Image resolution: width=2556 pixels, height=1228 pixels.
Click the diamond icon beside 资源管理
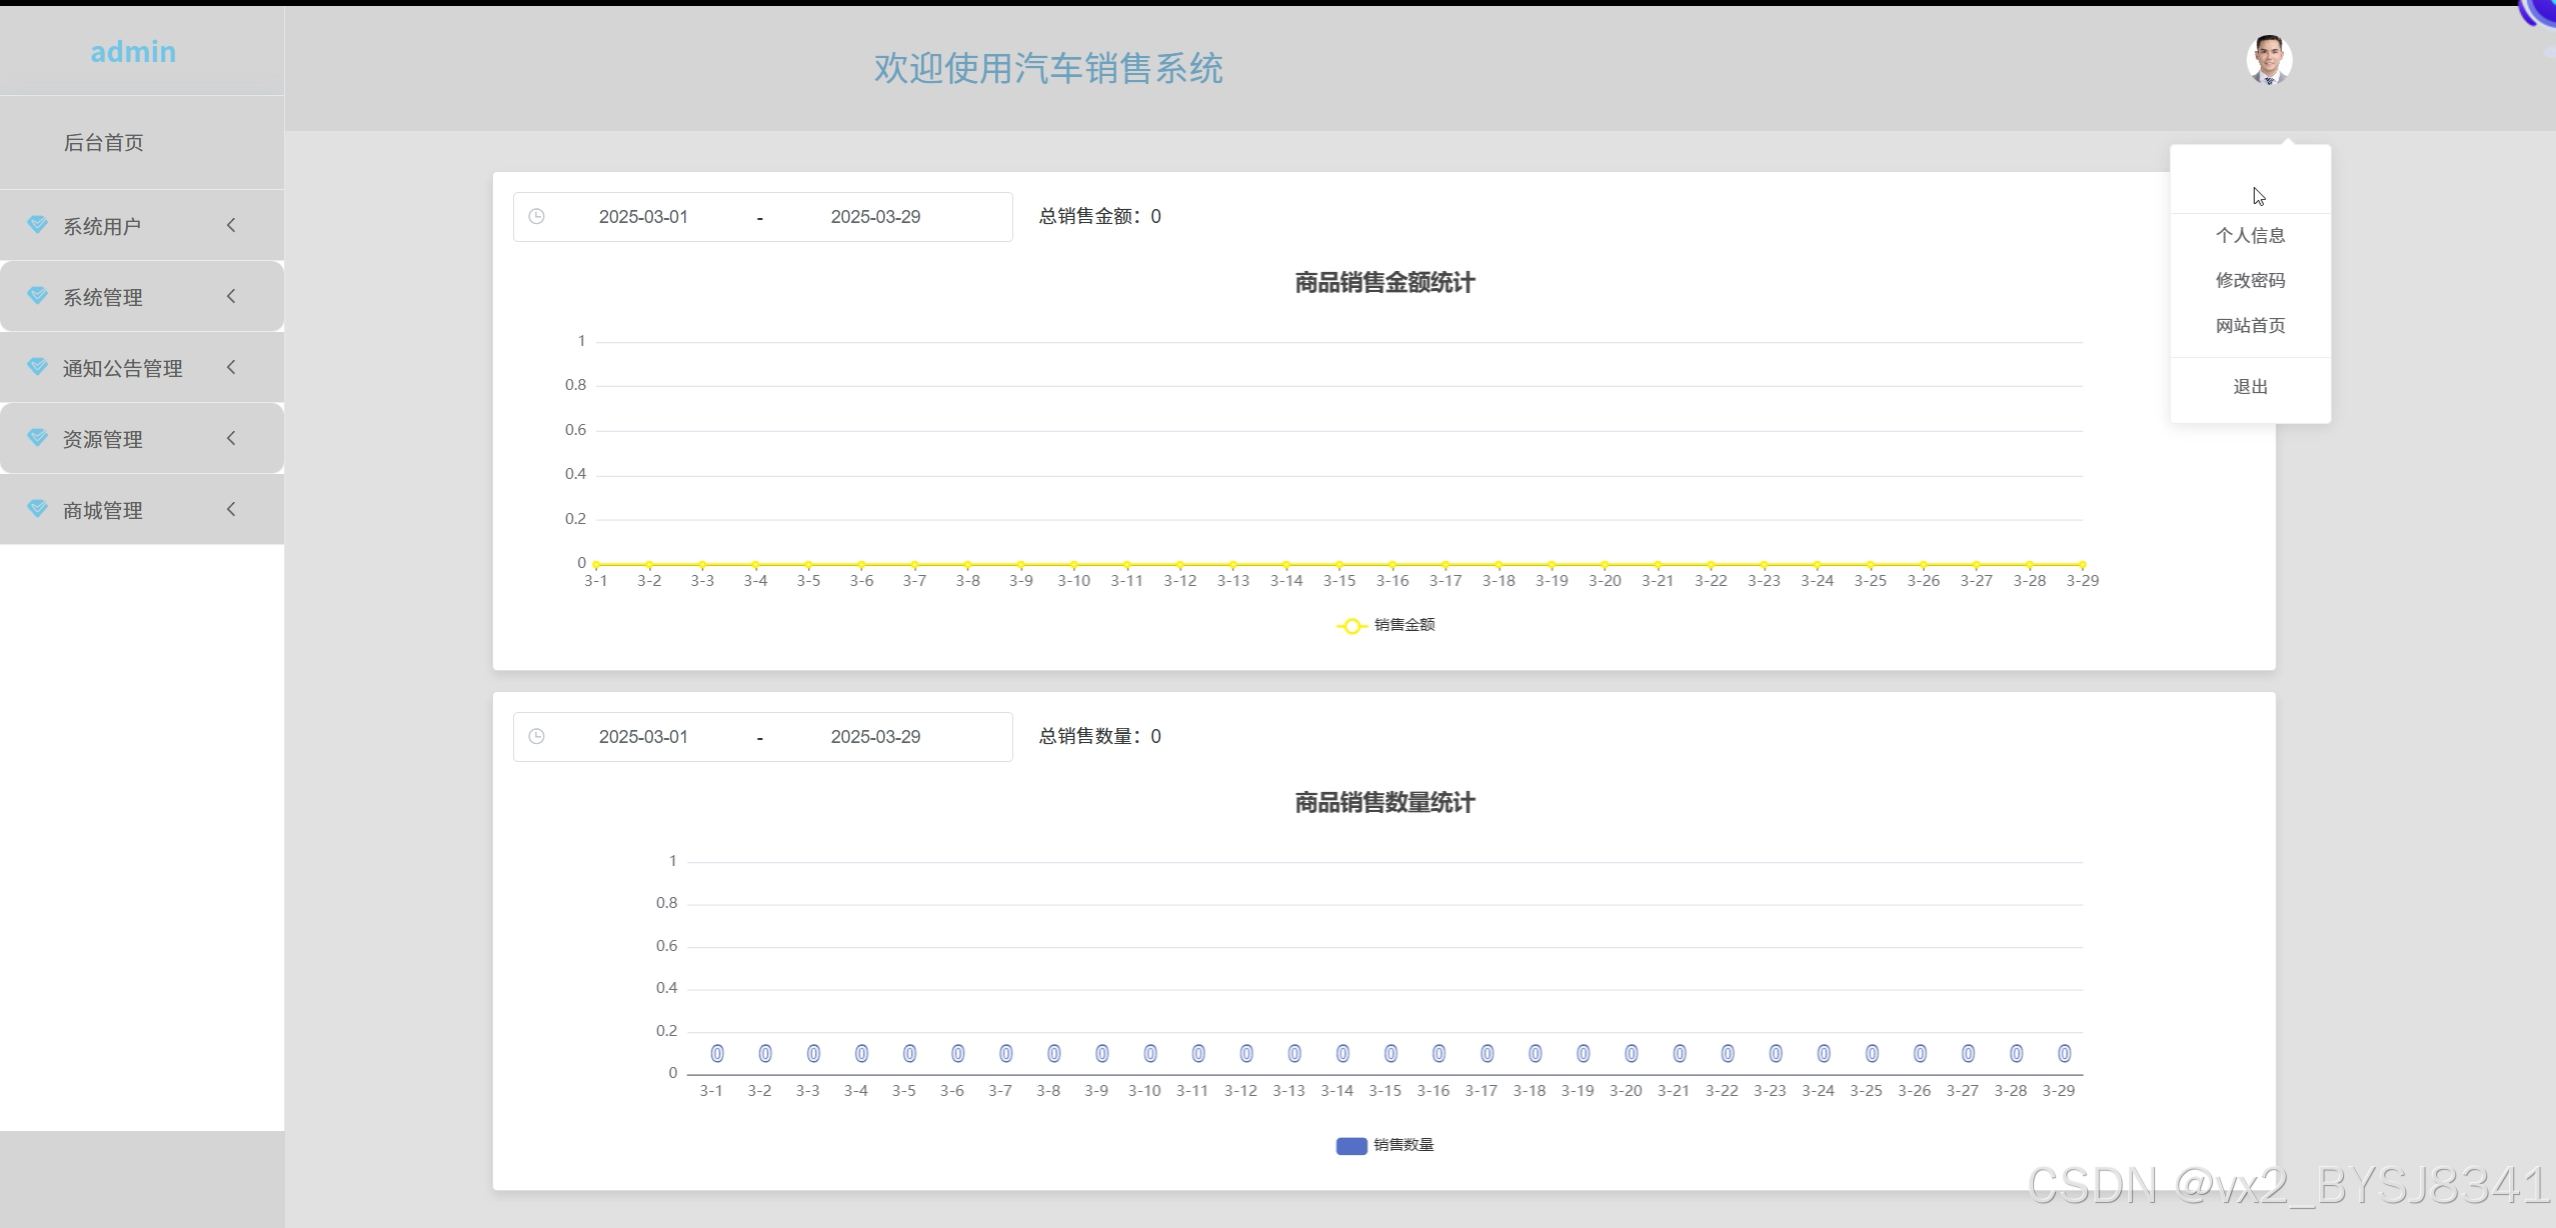tap(37, 437)
